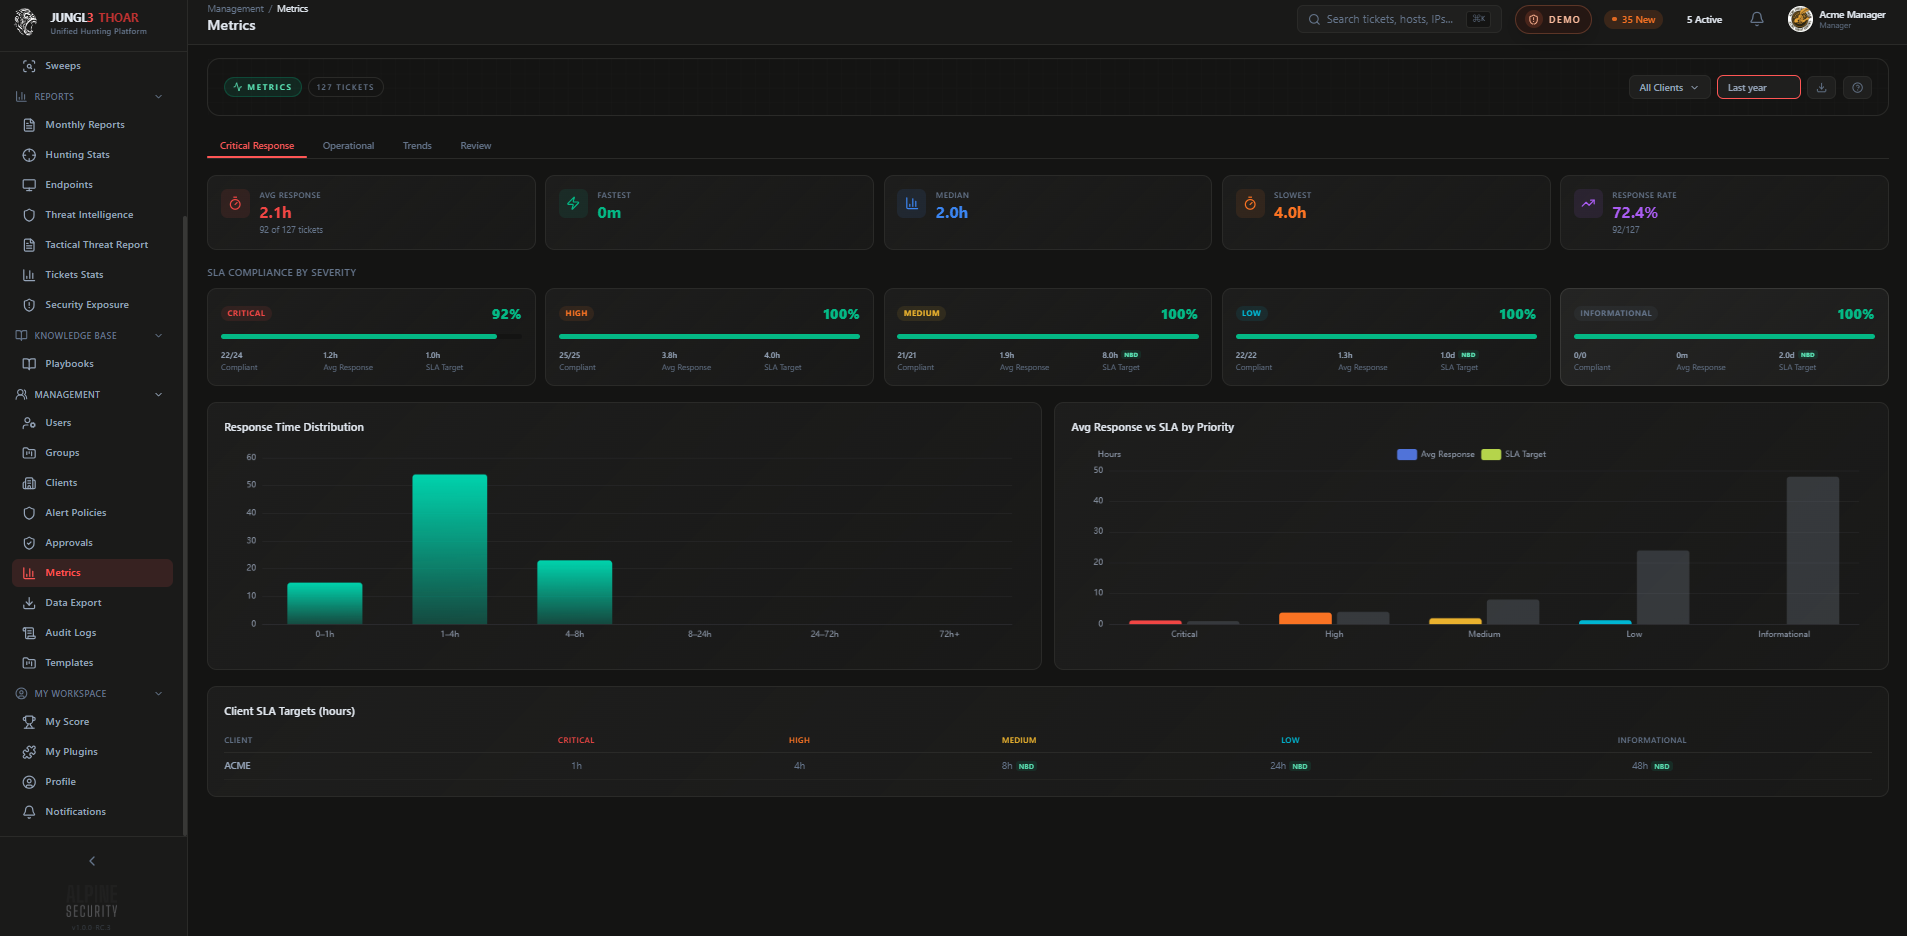Open Profile page
Image resolution: width=1907 pixels, height=936 pixels.
pyautogui.click(x=92, y=782)
